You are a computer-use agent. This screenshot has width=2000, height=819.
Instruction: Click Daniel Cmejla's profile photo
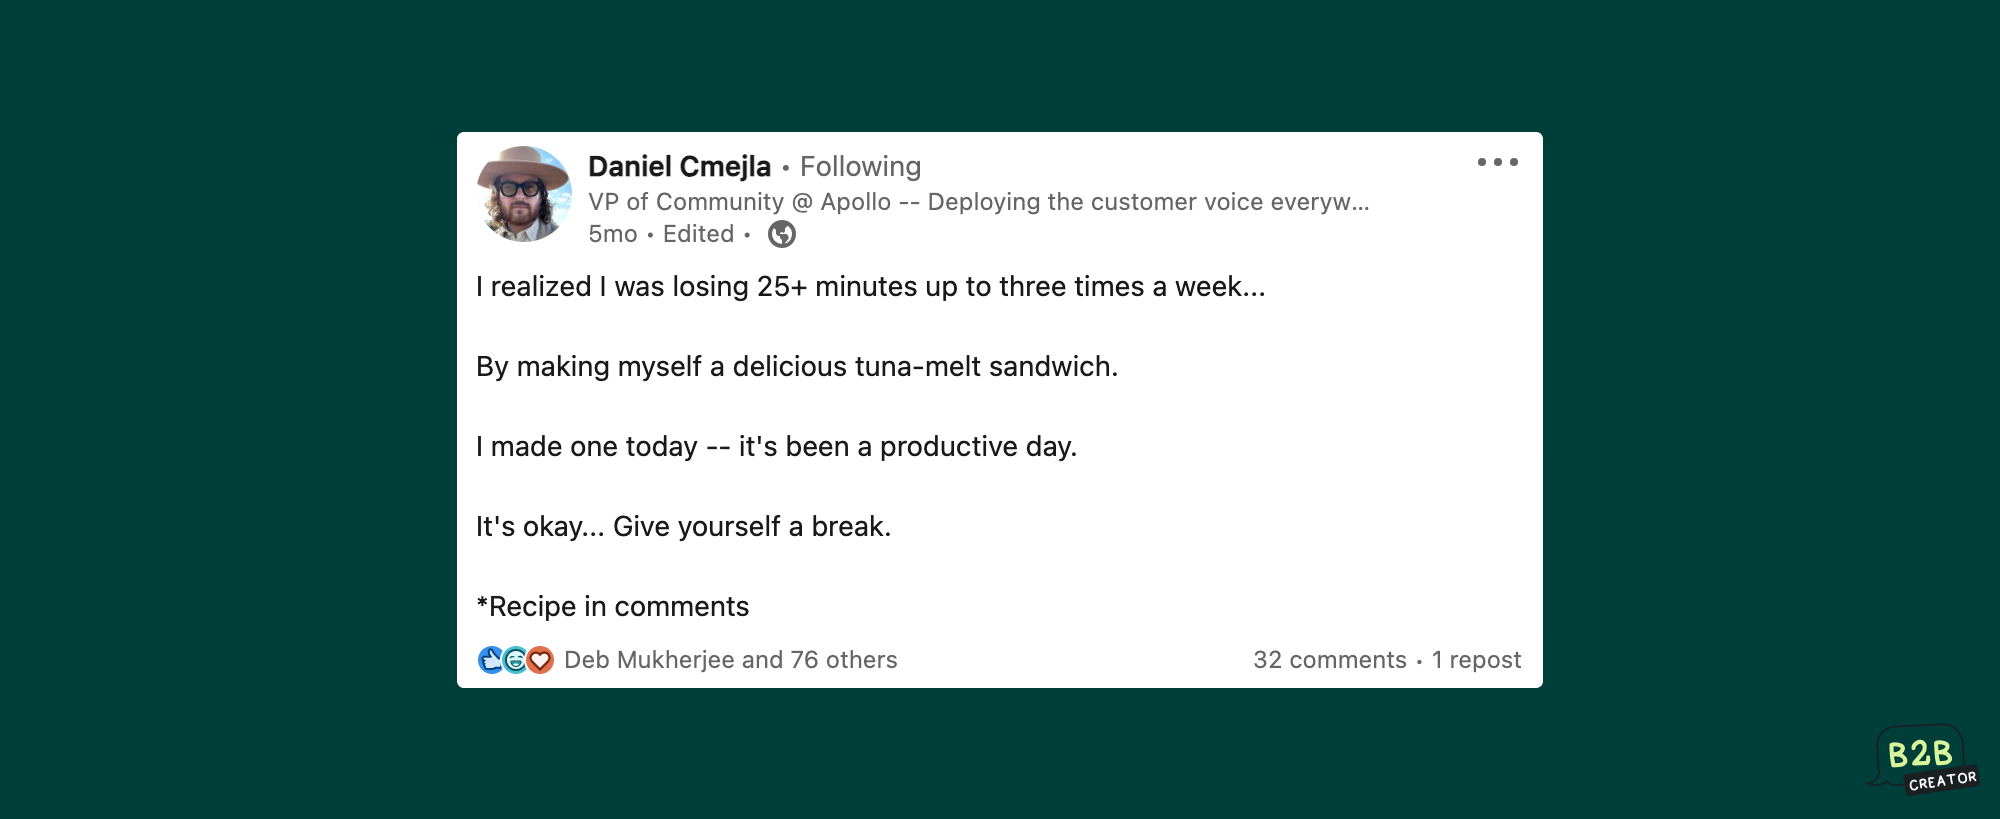(x=524, y=194)
